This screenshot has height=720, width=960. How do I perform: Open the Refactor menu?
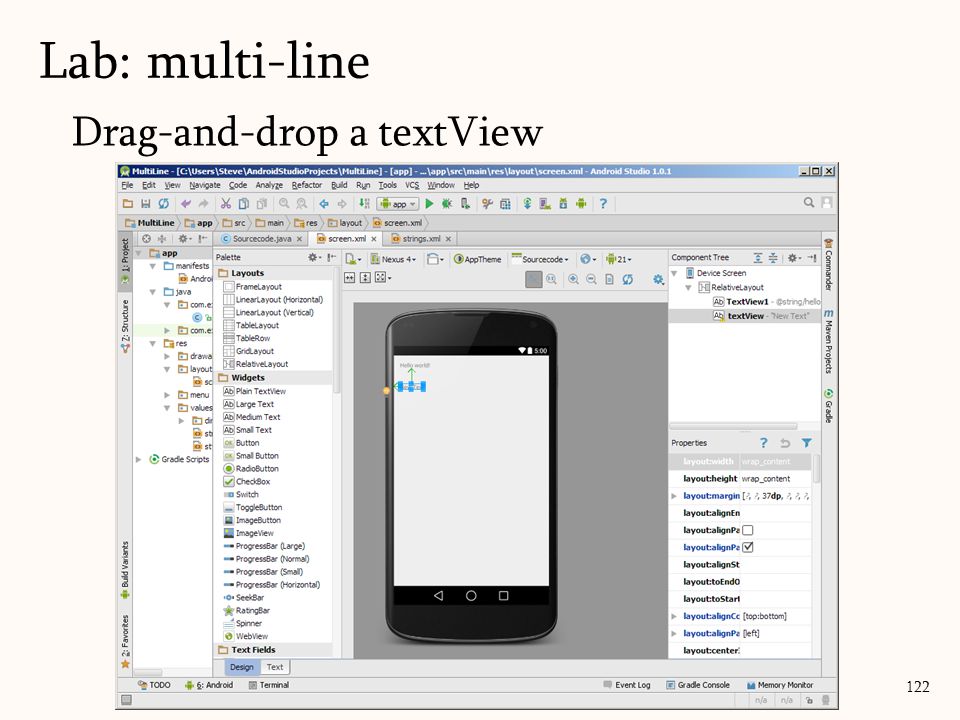coord(307,185)
